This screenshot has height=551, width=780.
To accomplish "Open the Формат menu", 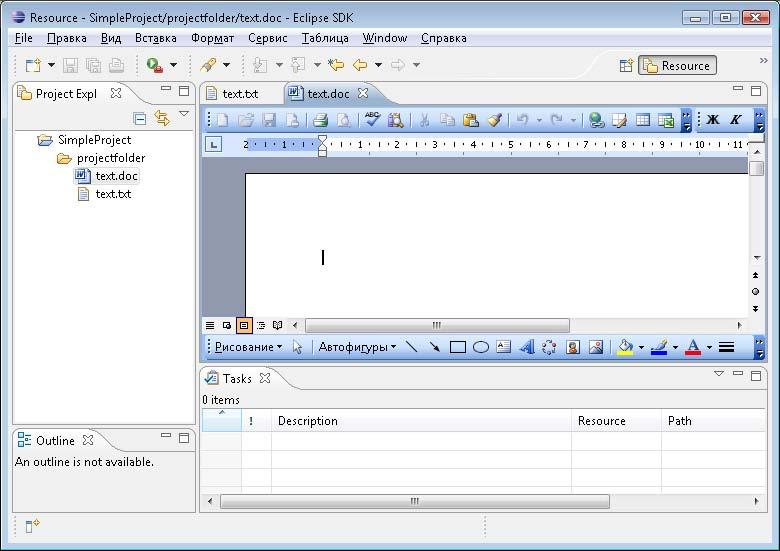I will click(x=212, y=38).
